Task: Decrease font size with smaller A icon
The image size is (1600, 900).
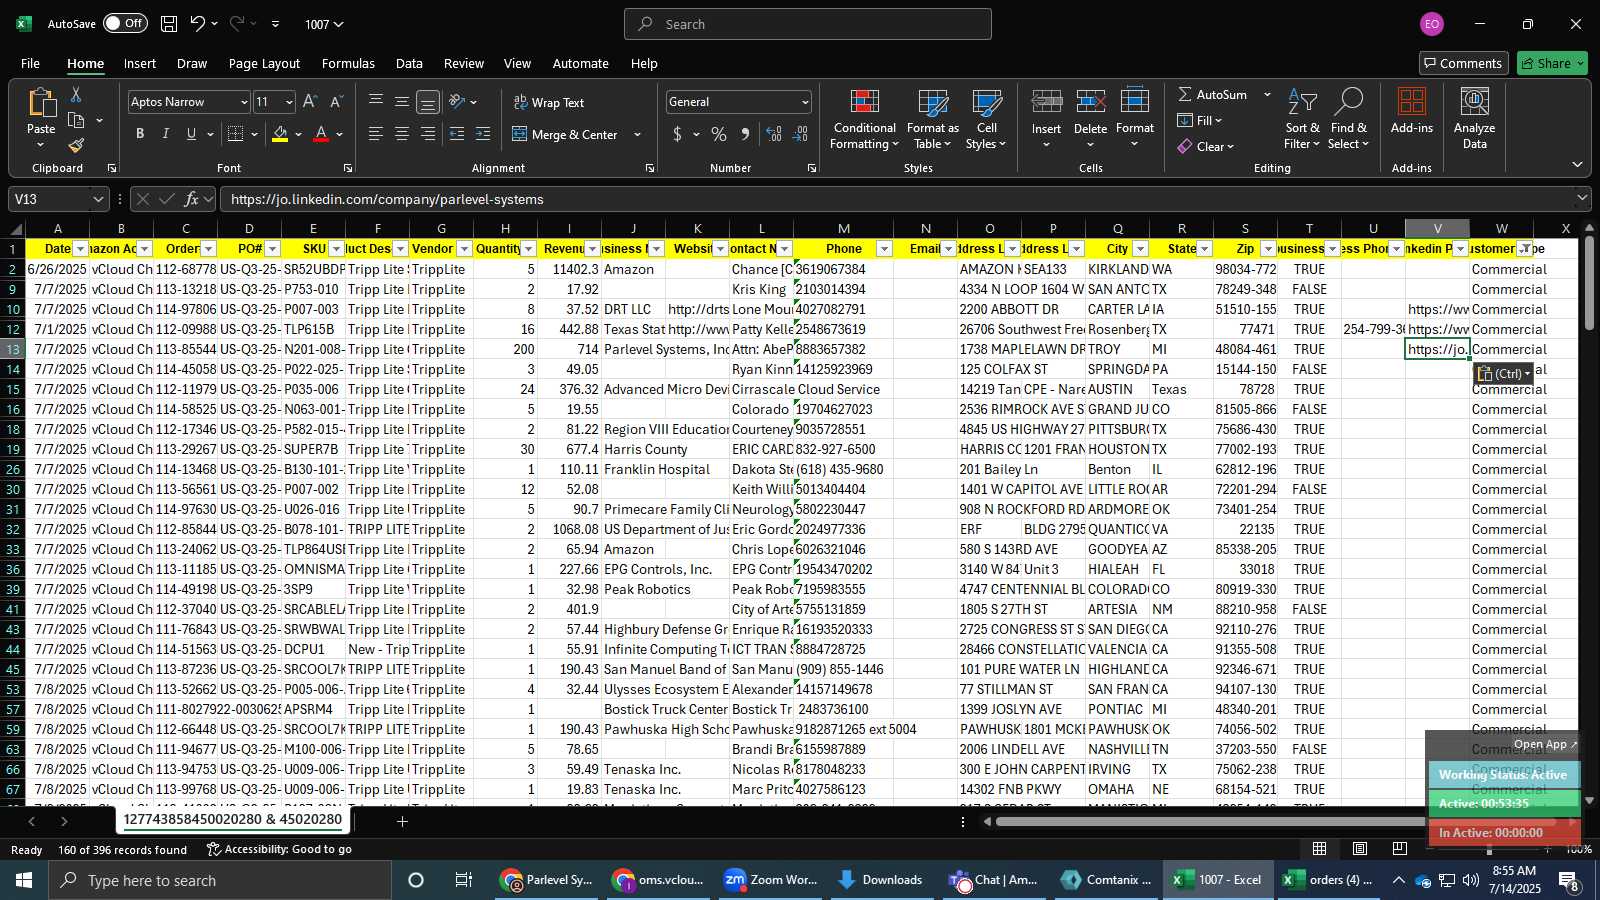Action: pos(336,102)
